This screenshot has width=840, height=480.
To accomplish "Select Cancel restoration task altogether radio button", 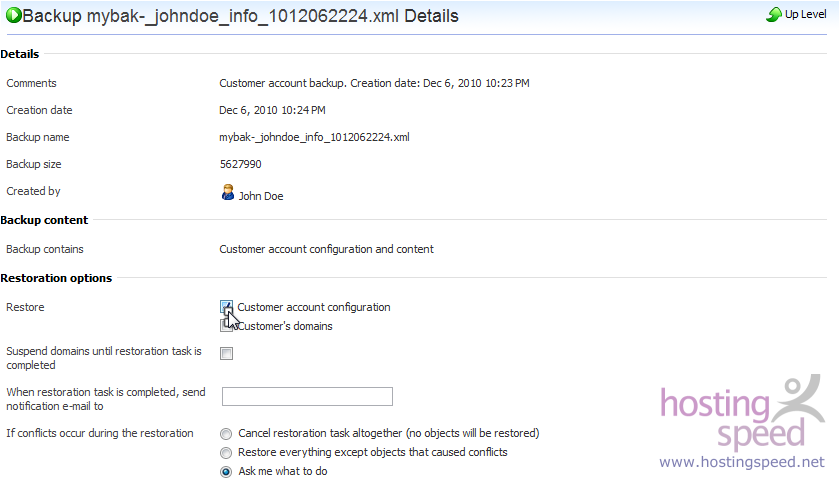I will pyautogui.click(x=226, y=433).
